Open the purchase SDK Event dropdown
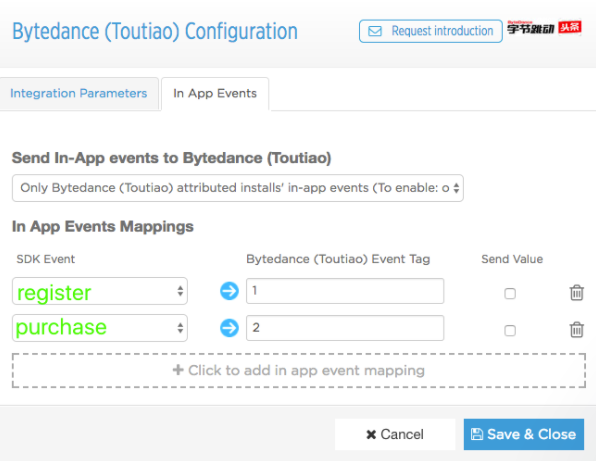 point(100,328)
